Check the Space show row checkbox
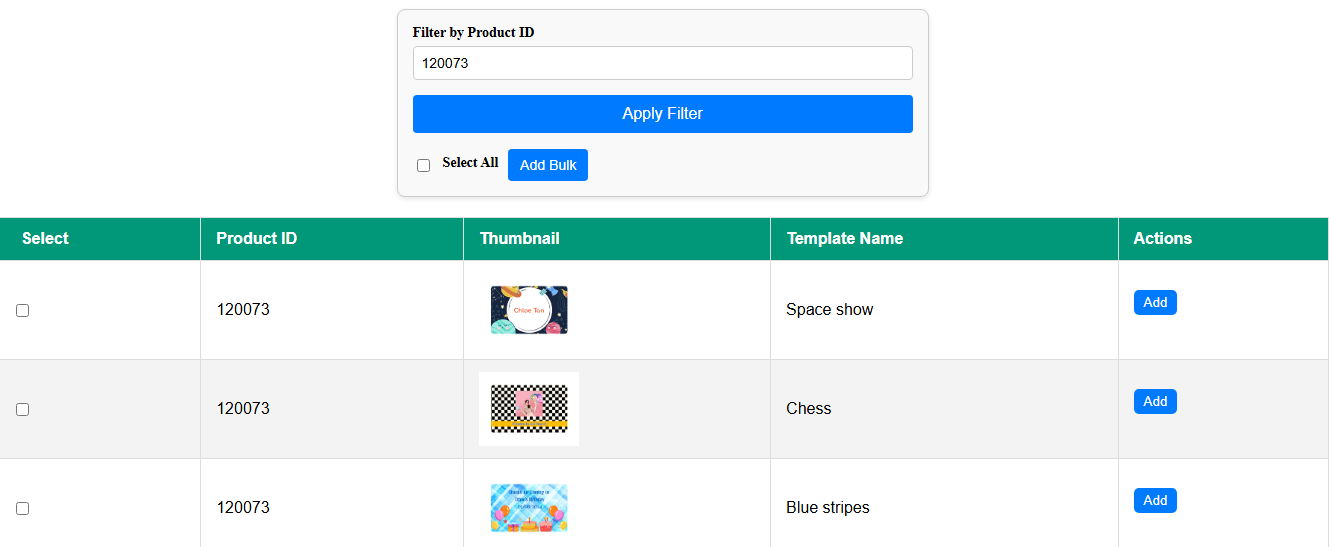 pos(22,311)
